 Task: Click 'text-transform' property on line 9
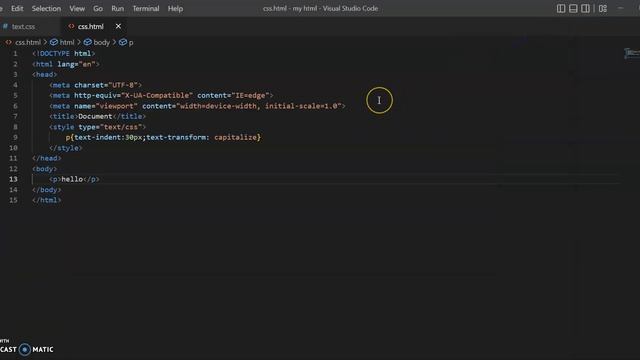pos(176,138)
